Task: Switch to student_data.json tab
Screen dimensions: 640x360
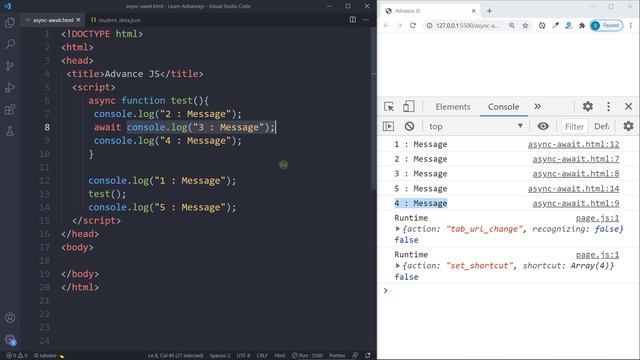Action: (x=116, y=20)
